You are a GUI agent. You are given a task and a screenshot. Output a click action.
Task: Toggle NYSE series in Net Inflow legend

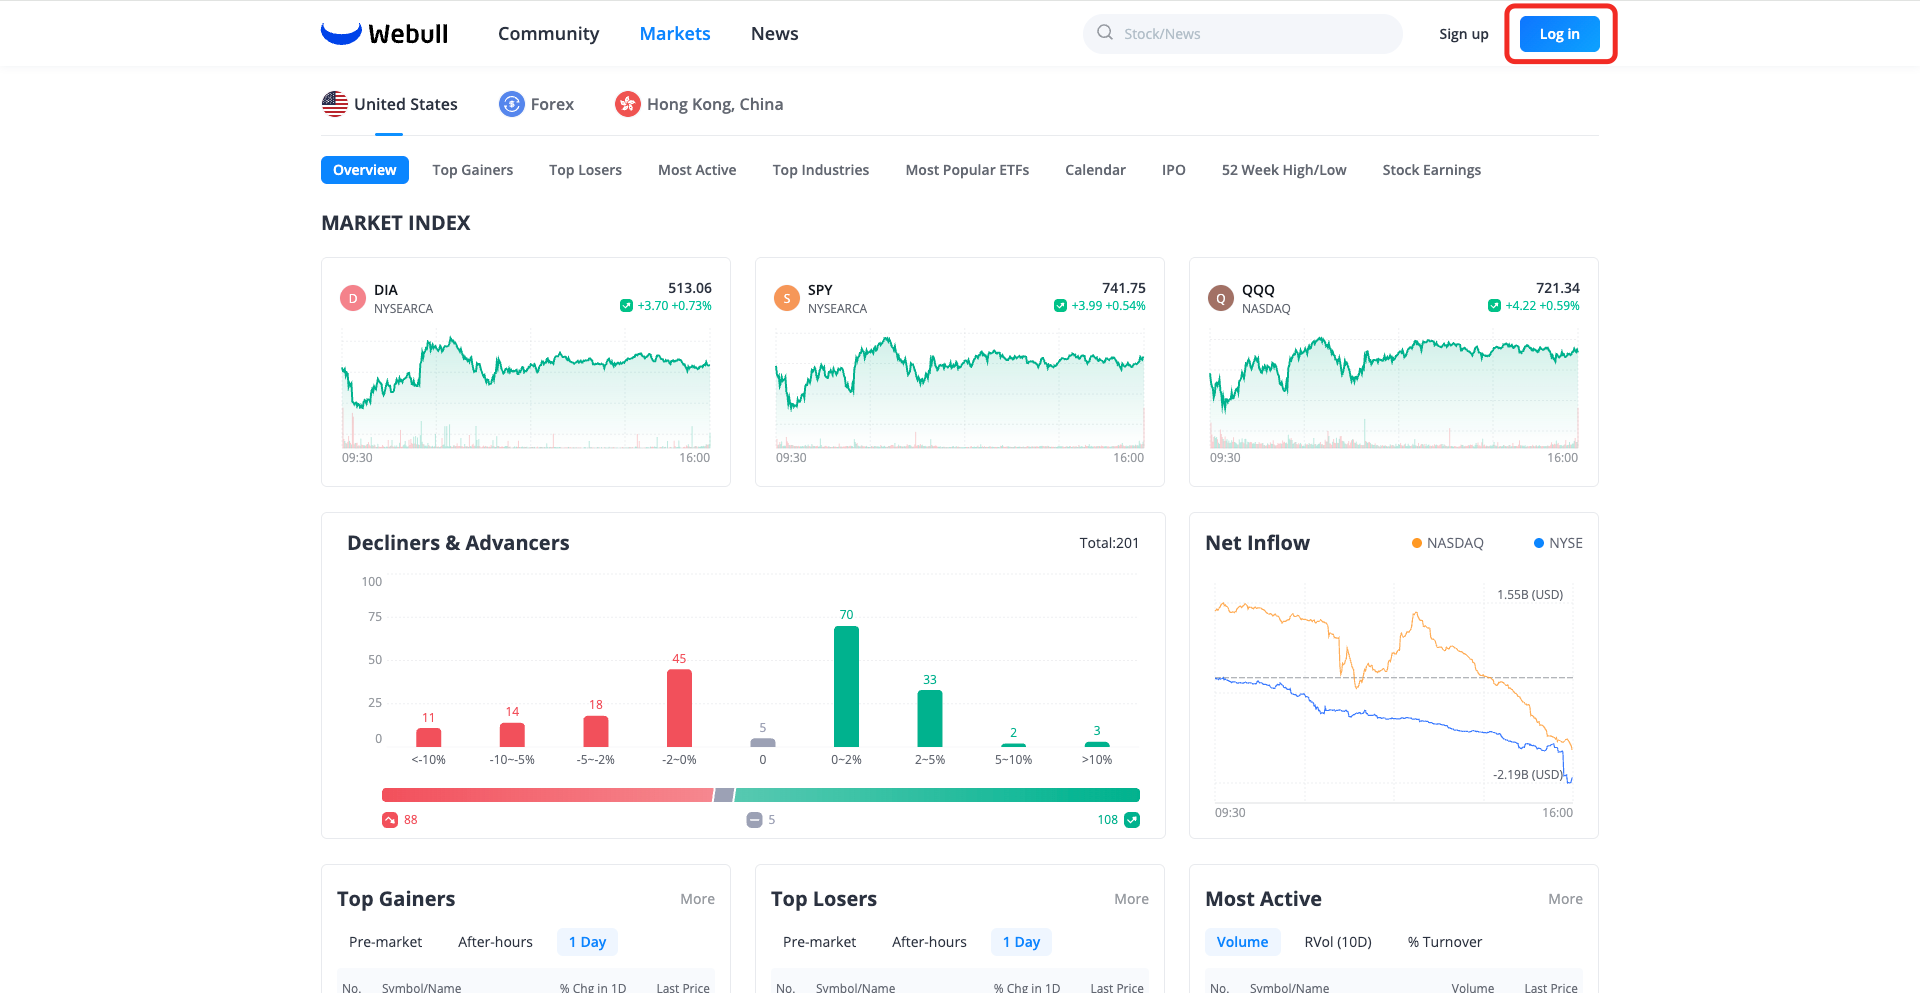[1558, 543]
